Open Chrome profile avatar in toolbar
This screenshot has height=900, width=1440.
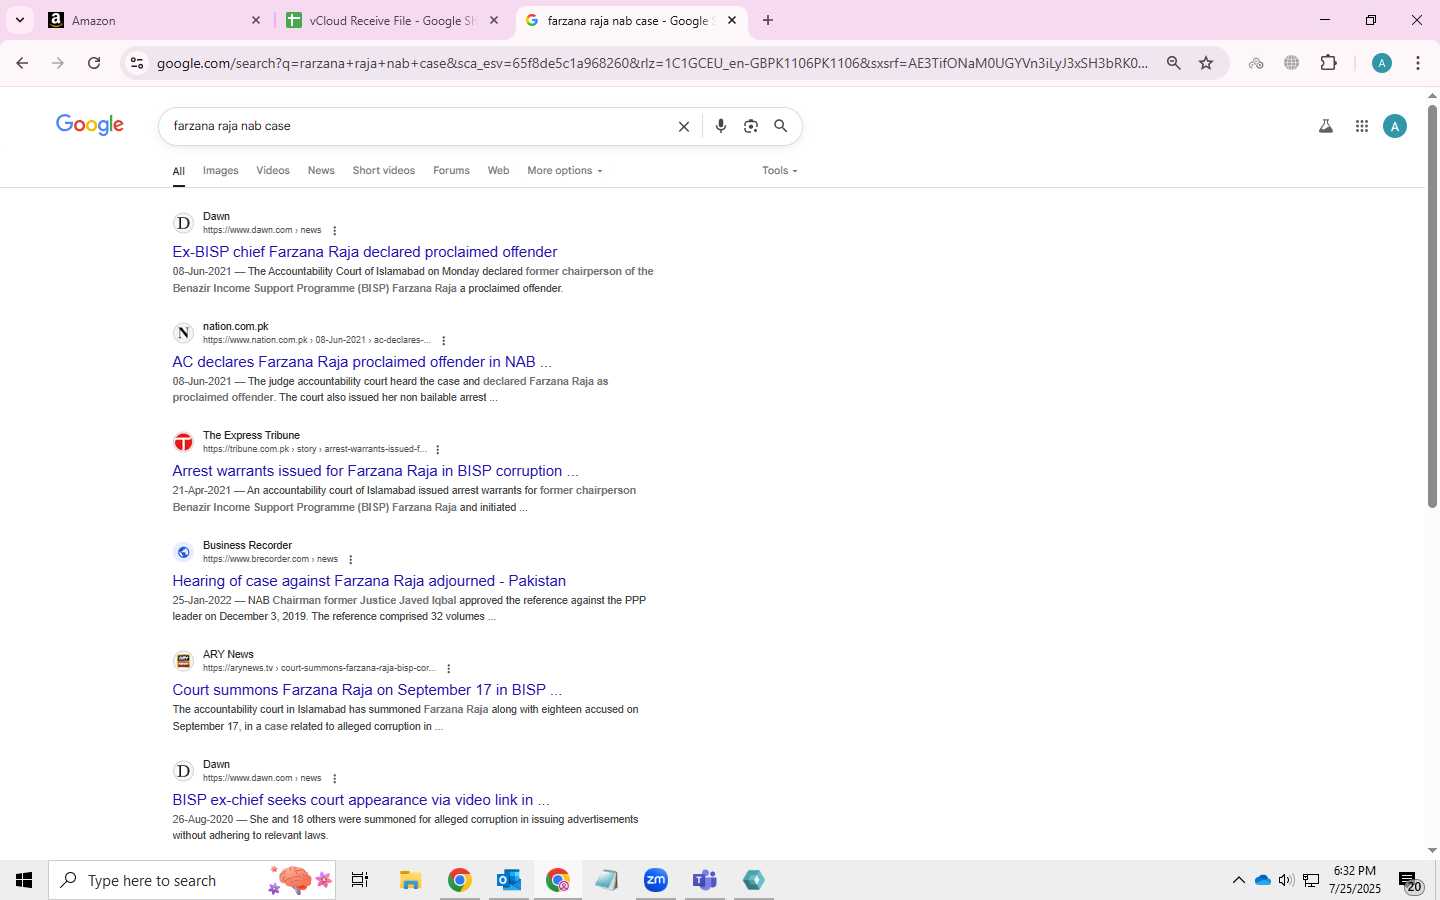(1382, 63)
